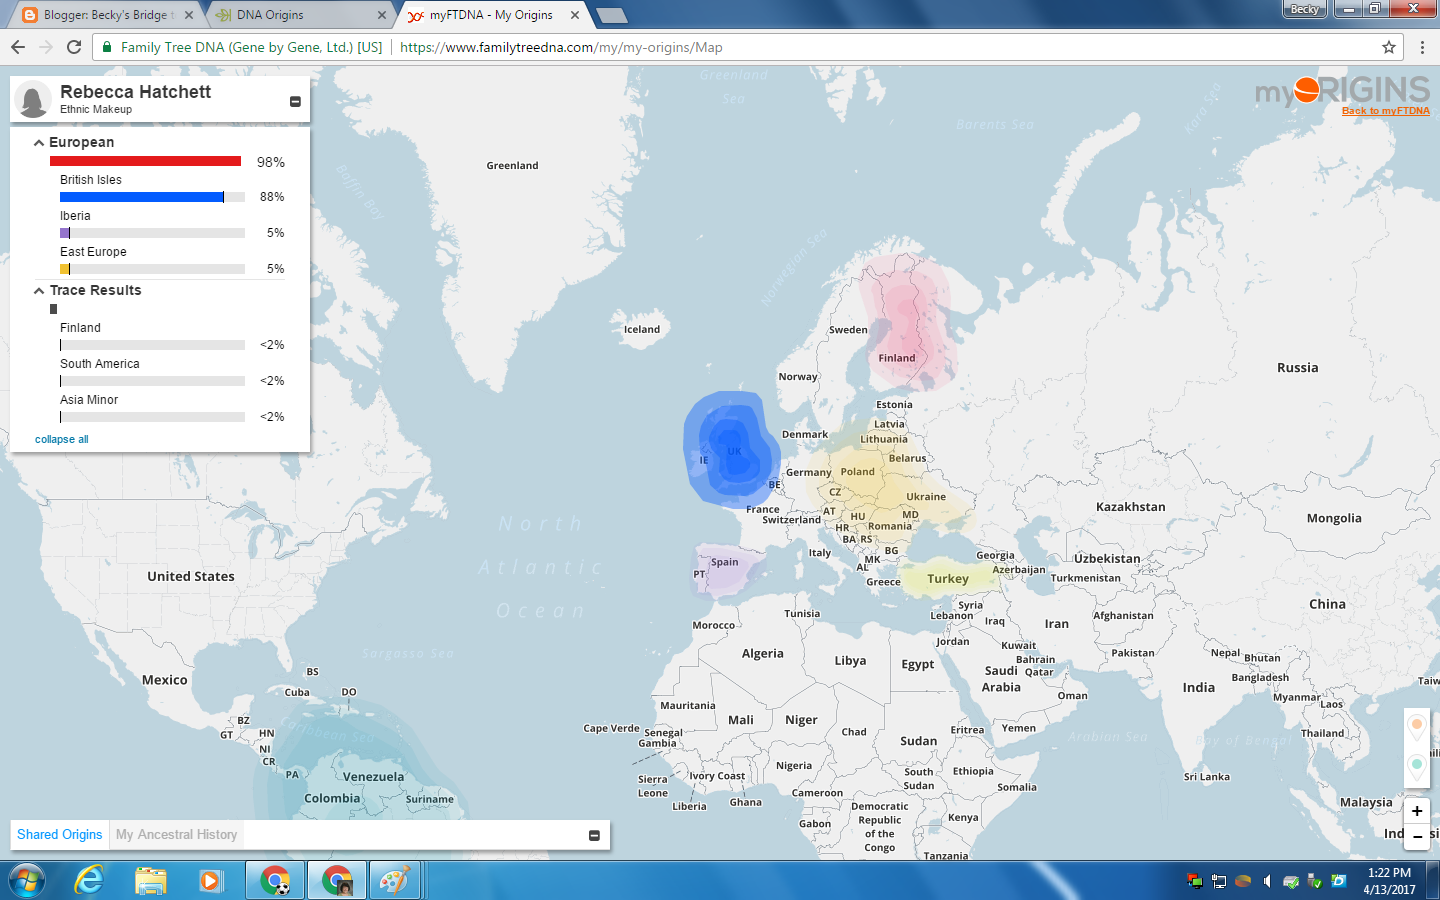Go back using browser back arrow
This screenshot has height=900, width=1440.
[x=17, y=47]
